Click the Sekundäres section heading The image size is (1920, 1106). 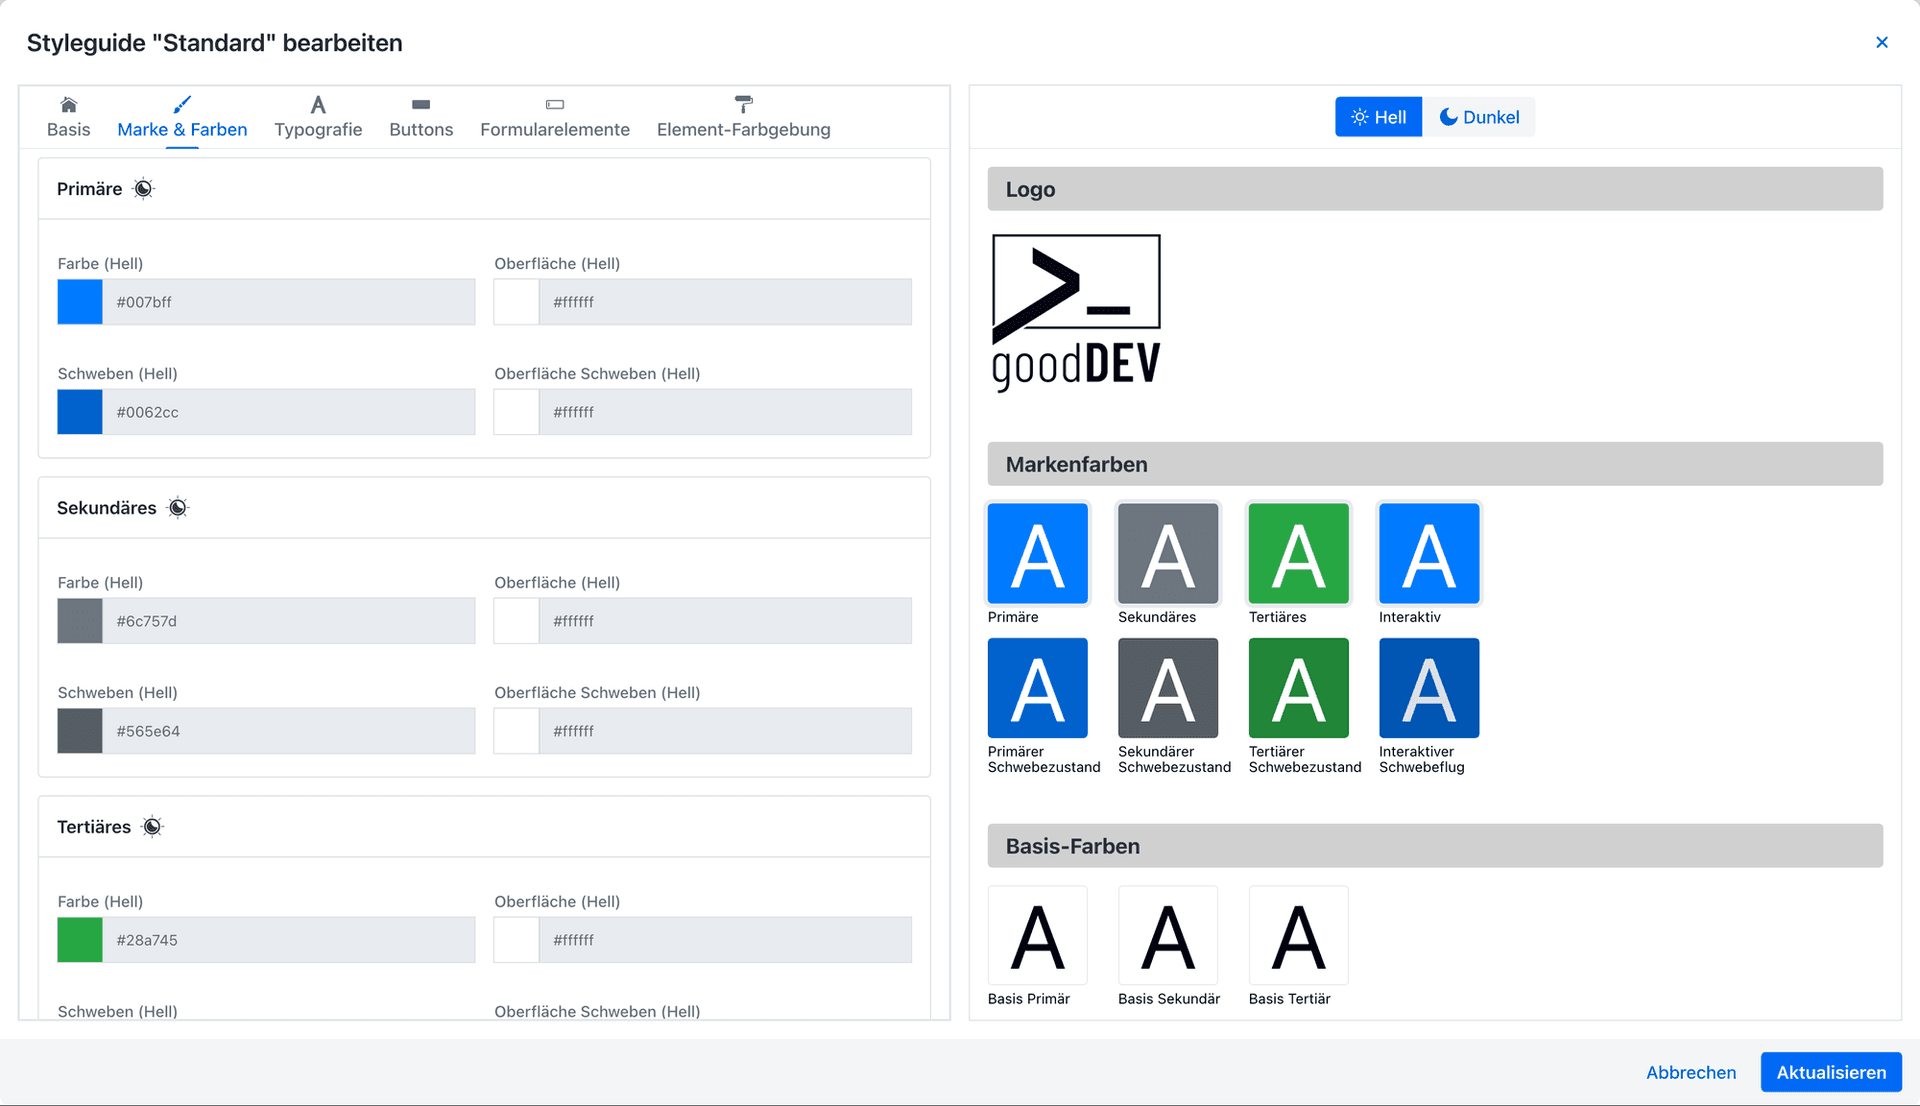[x=106, y=508]
